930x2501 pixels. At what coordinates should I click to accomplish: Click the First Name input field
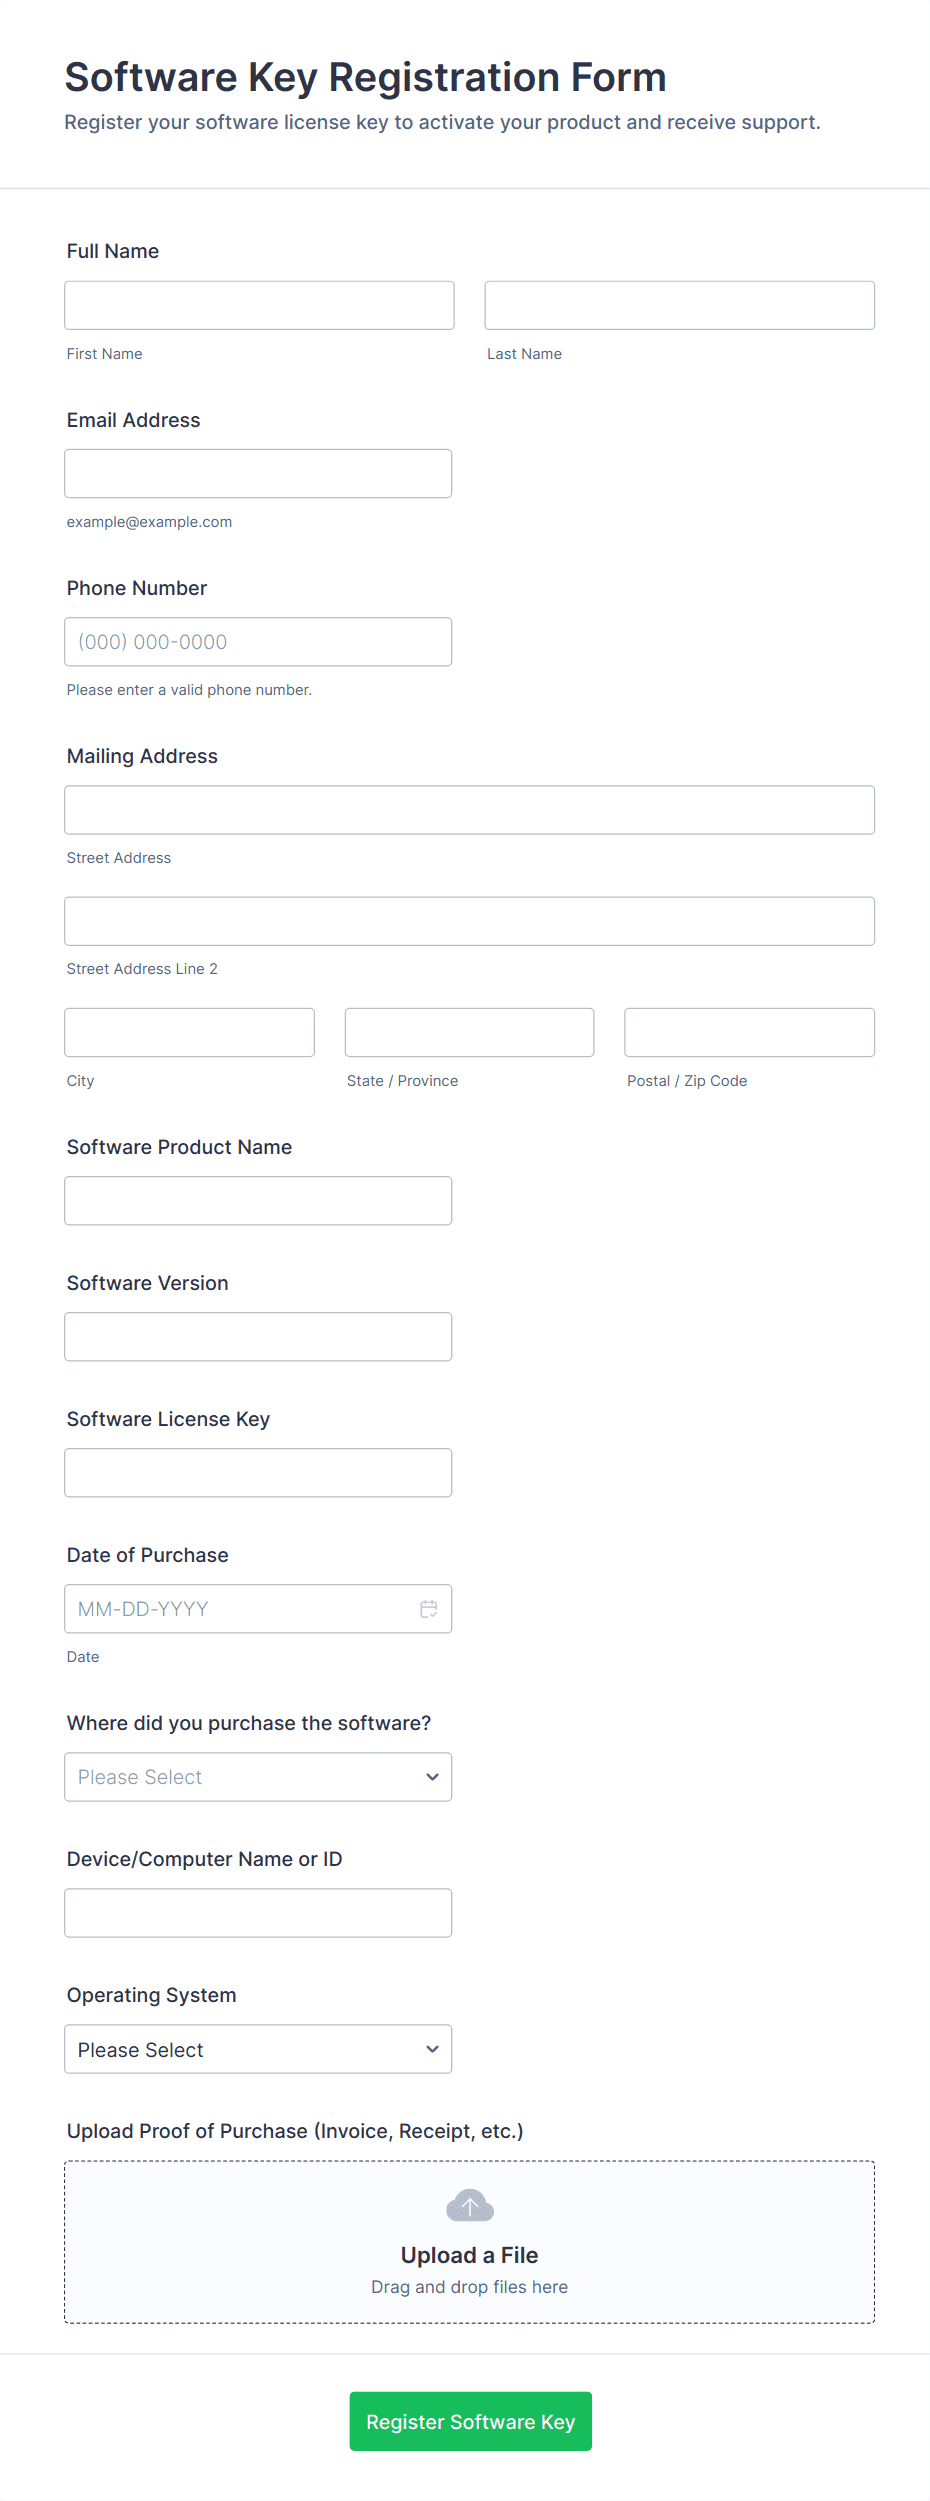point(259,305)
